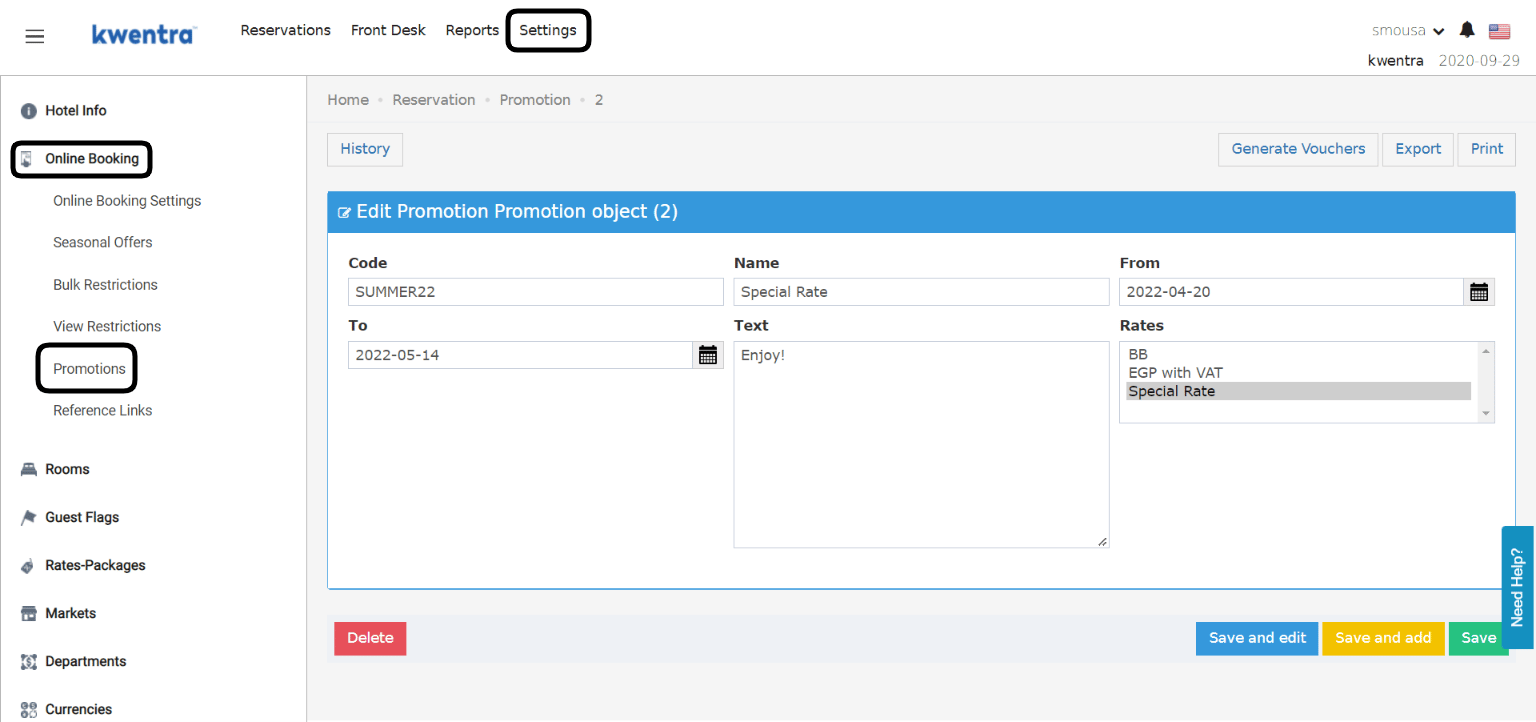Click the Online Booking sidebar icon
The height and width of the screenshot is (722, 1536).
tap(27, 159)
